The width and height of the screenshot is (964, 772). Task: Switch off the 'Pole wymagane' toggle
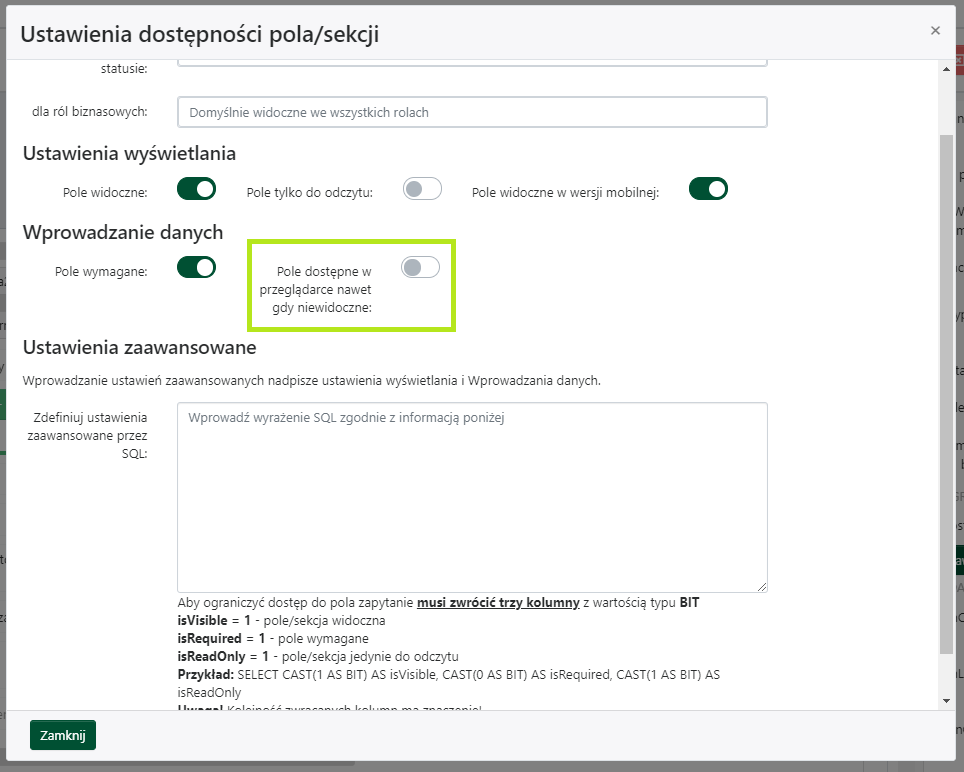[x=196, y=268]
